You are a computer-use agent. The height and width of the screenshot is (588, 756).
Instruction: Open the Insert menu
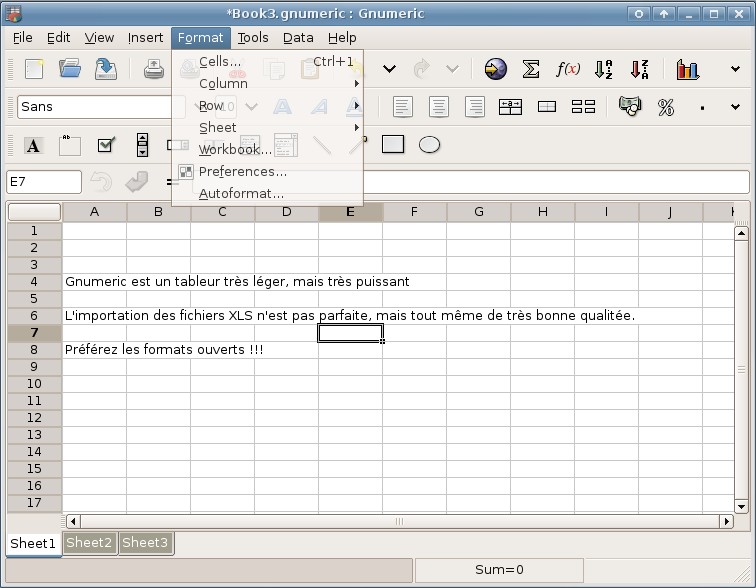[145, 38]
